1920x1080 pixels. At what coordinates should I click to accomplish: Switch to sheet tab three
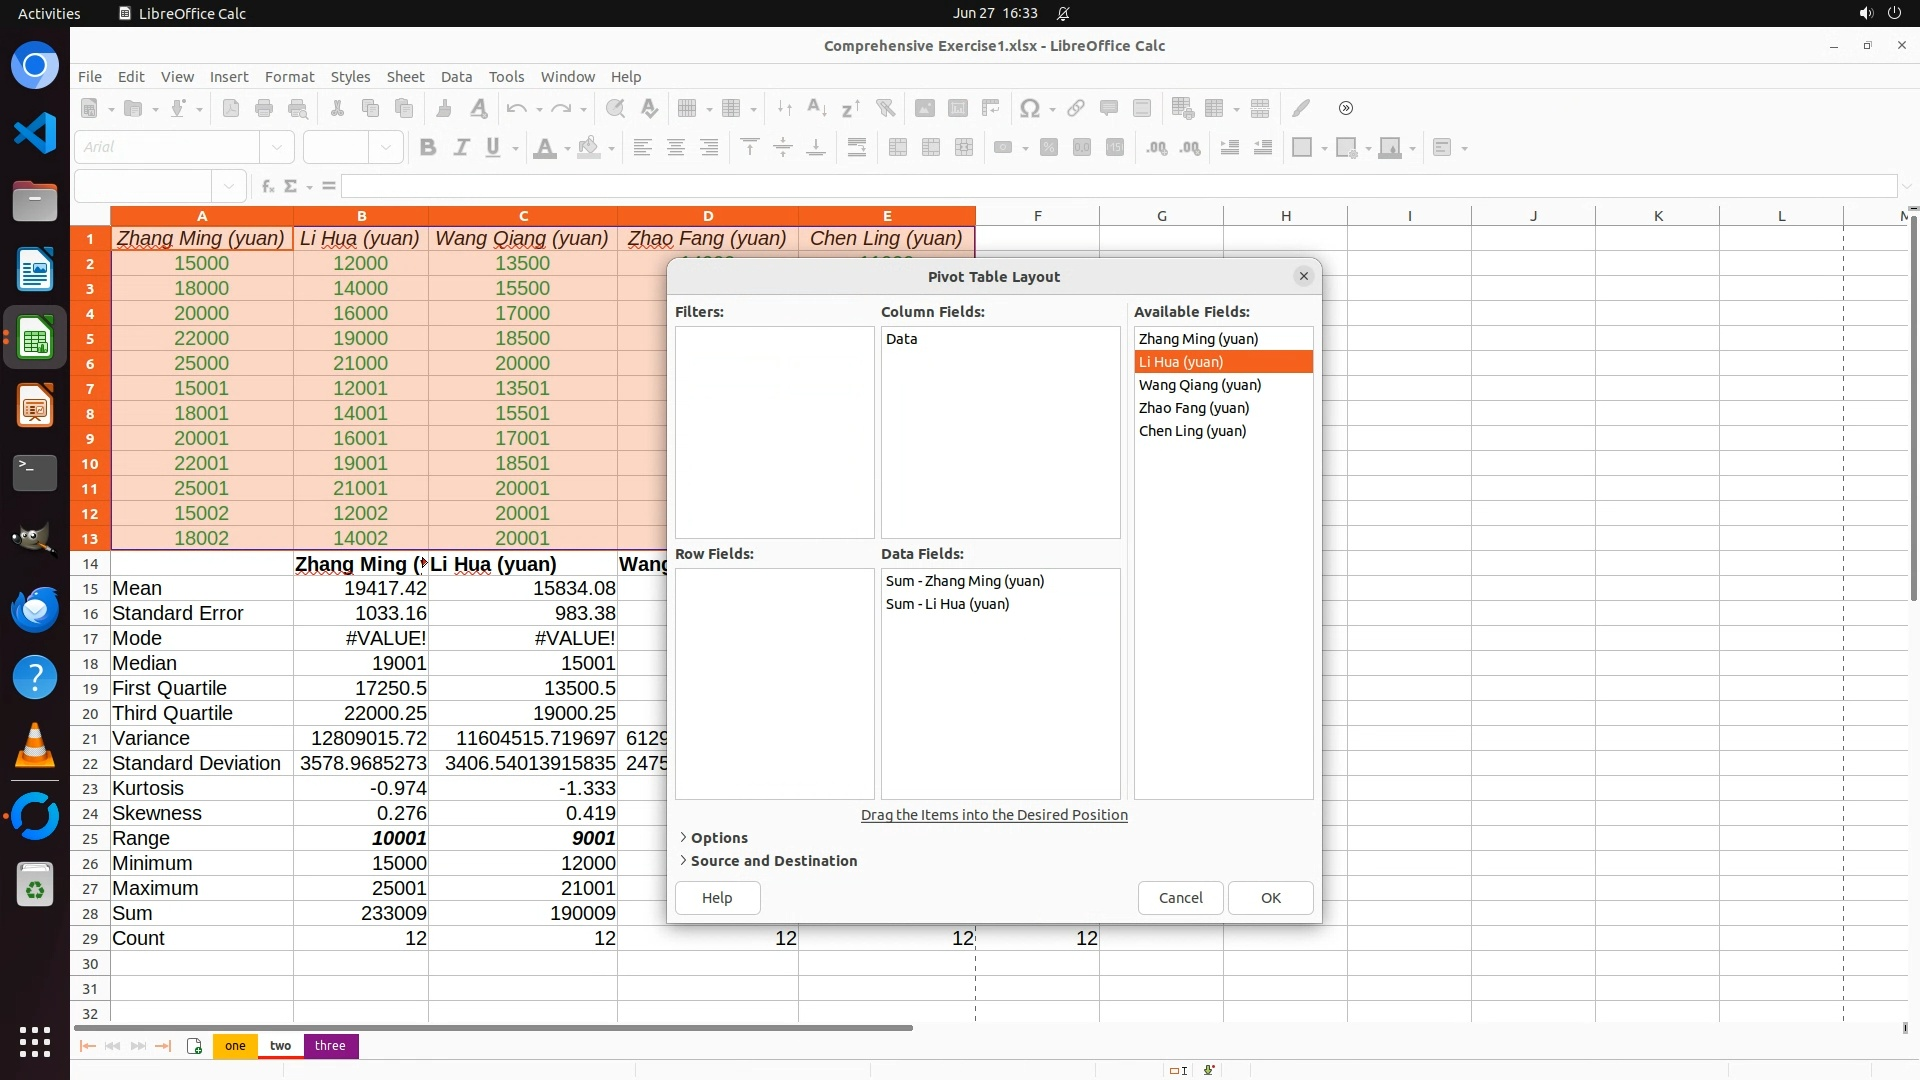point(330,1046)
